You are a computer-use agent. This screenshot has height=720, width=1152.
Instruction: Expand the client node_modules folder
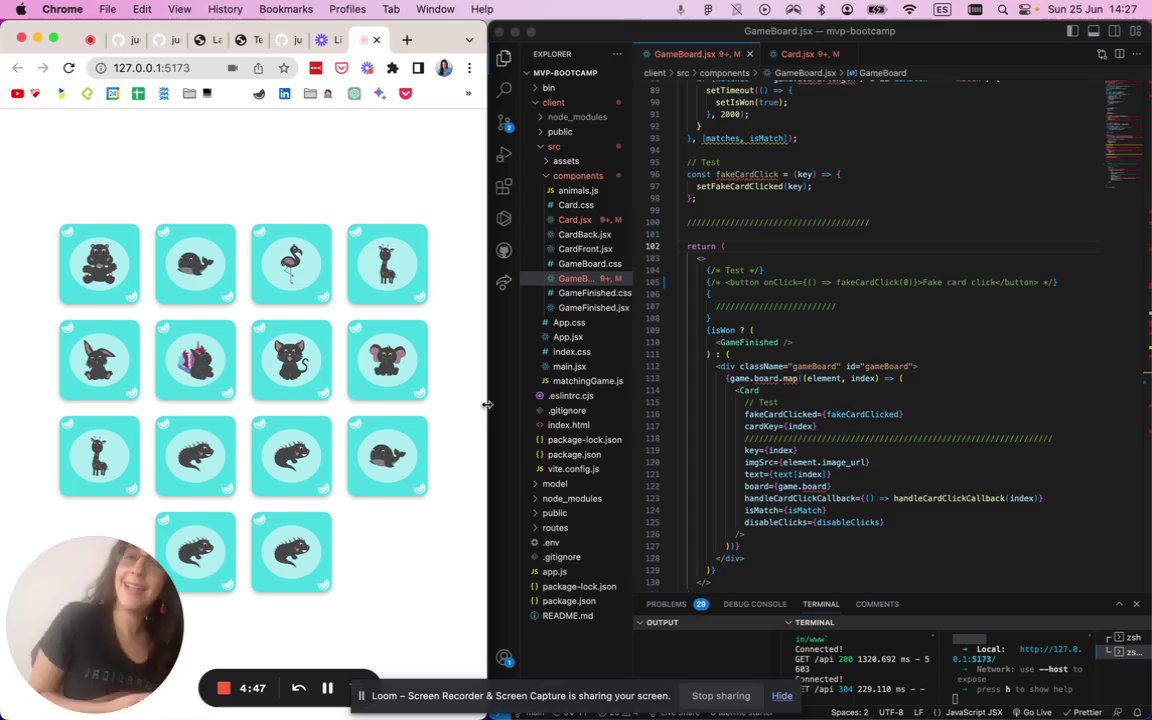click(x=577, y=117)
